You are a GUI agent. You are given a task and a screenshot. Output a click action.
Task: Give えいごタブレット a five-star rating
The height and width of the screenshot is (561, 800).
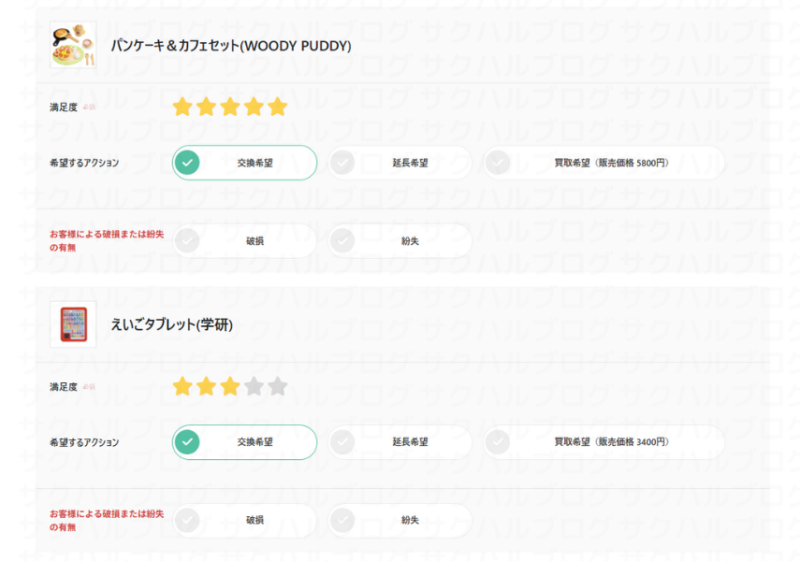tap(278, 386)
